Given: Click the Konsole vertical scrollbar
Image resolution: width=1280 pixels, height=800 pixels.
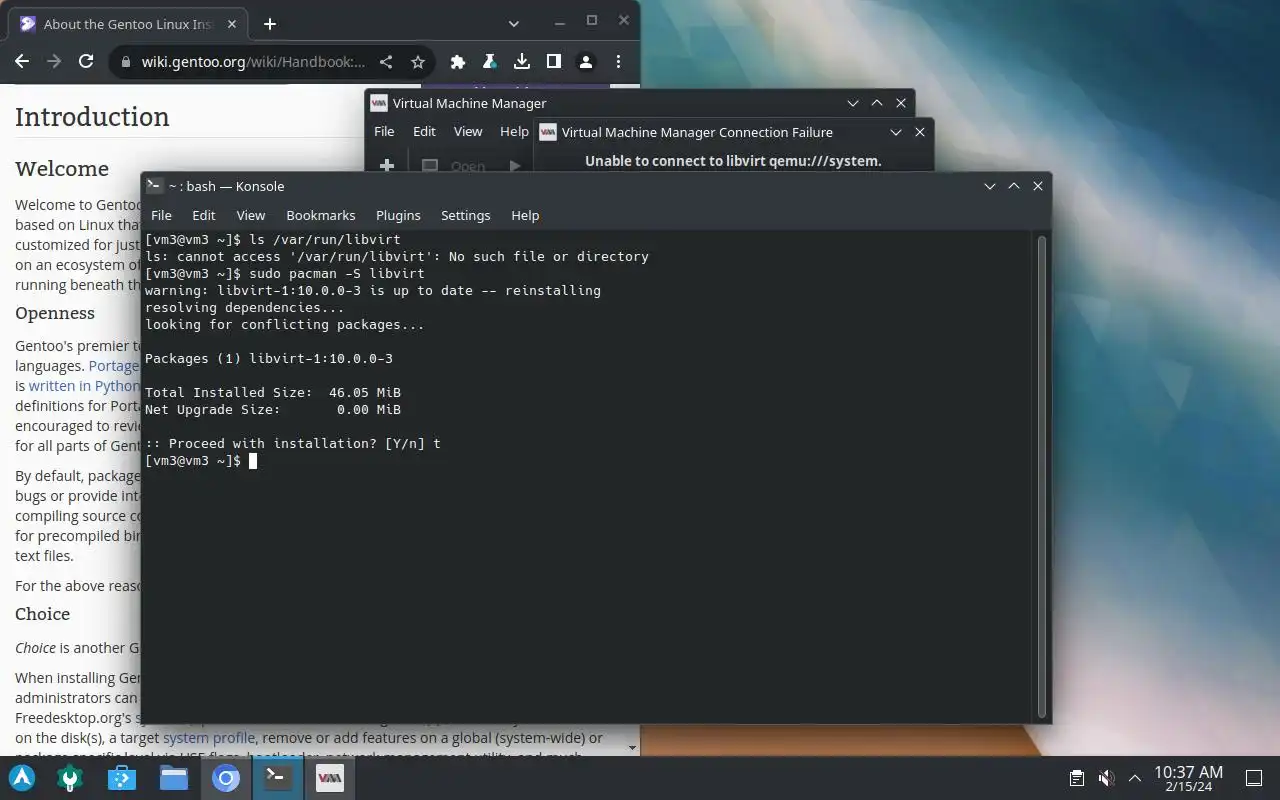Looking at the screenshot, I should (x=1042, y=477).
